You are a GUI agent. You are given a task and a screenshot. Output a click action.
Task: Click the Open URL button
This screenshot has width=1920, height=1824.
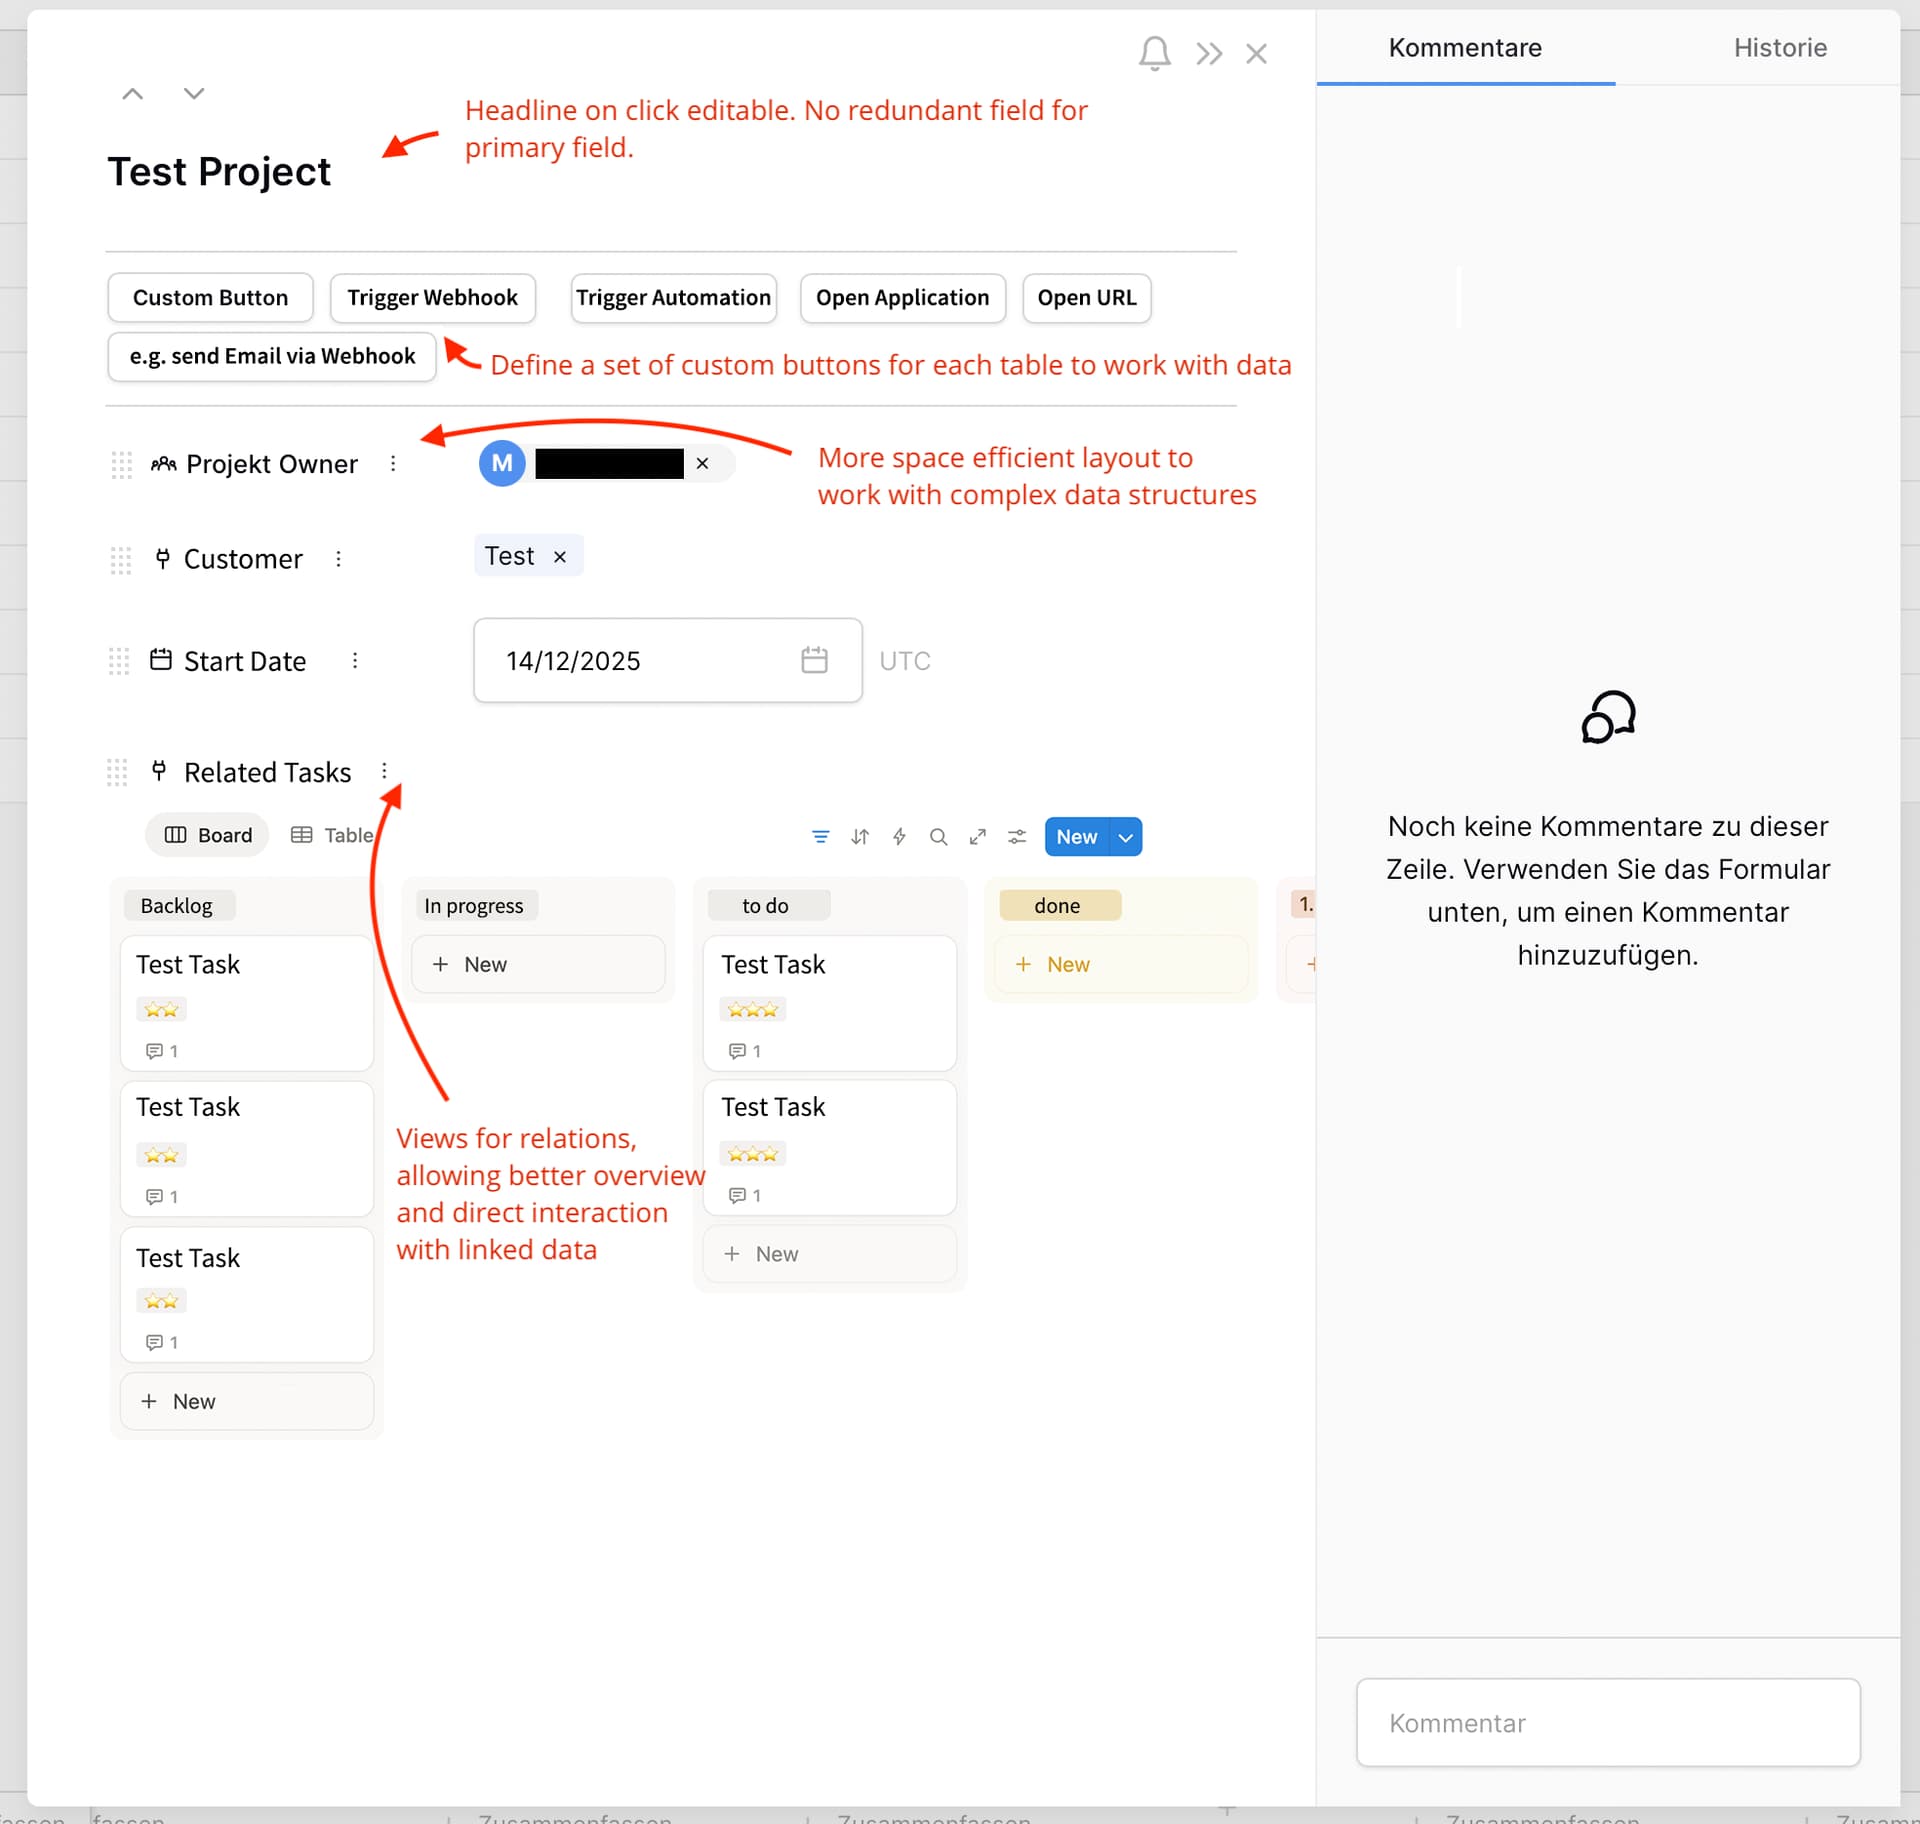click(1086, 298)
